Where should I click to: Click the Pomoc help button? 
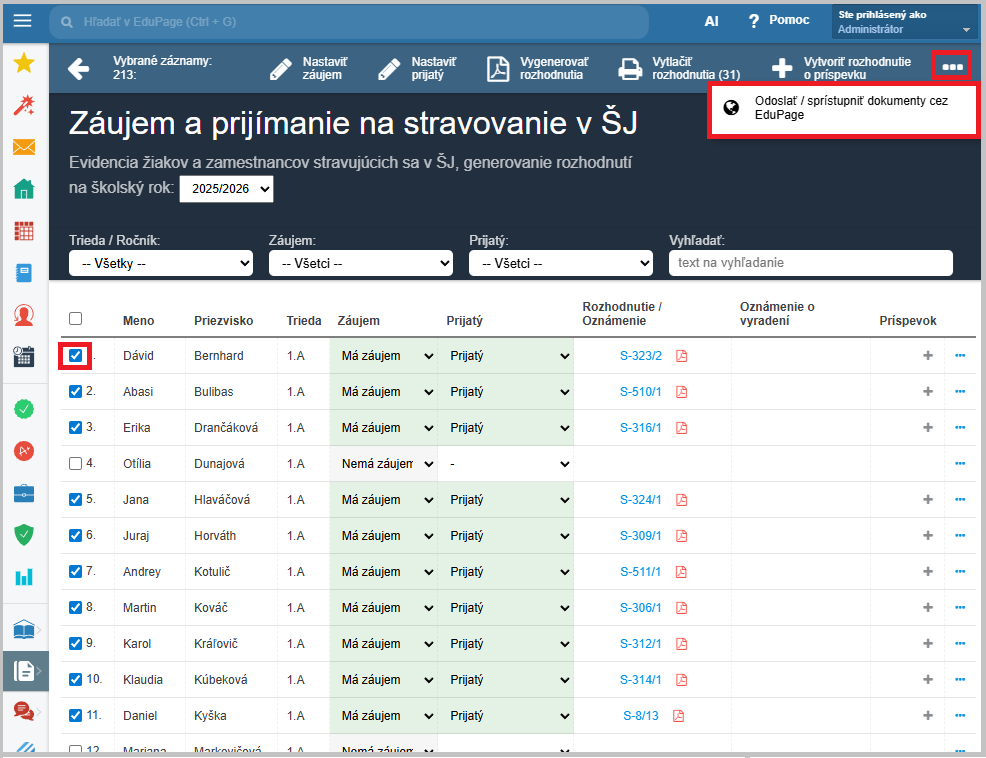pyautogui.click(x=779, y=21)
